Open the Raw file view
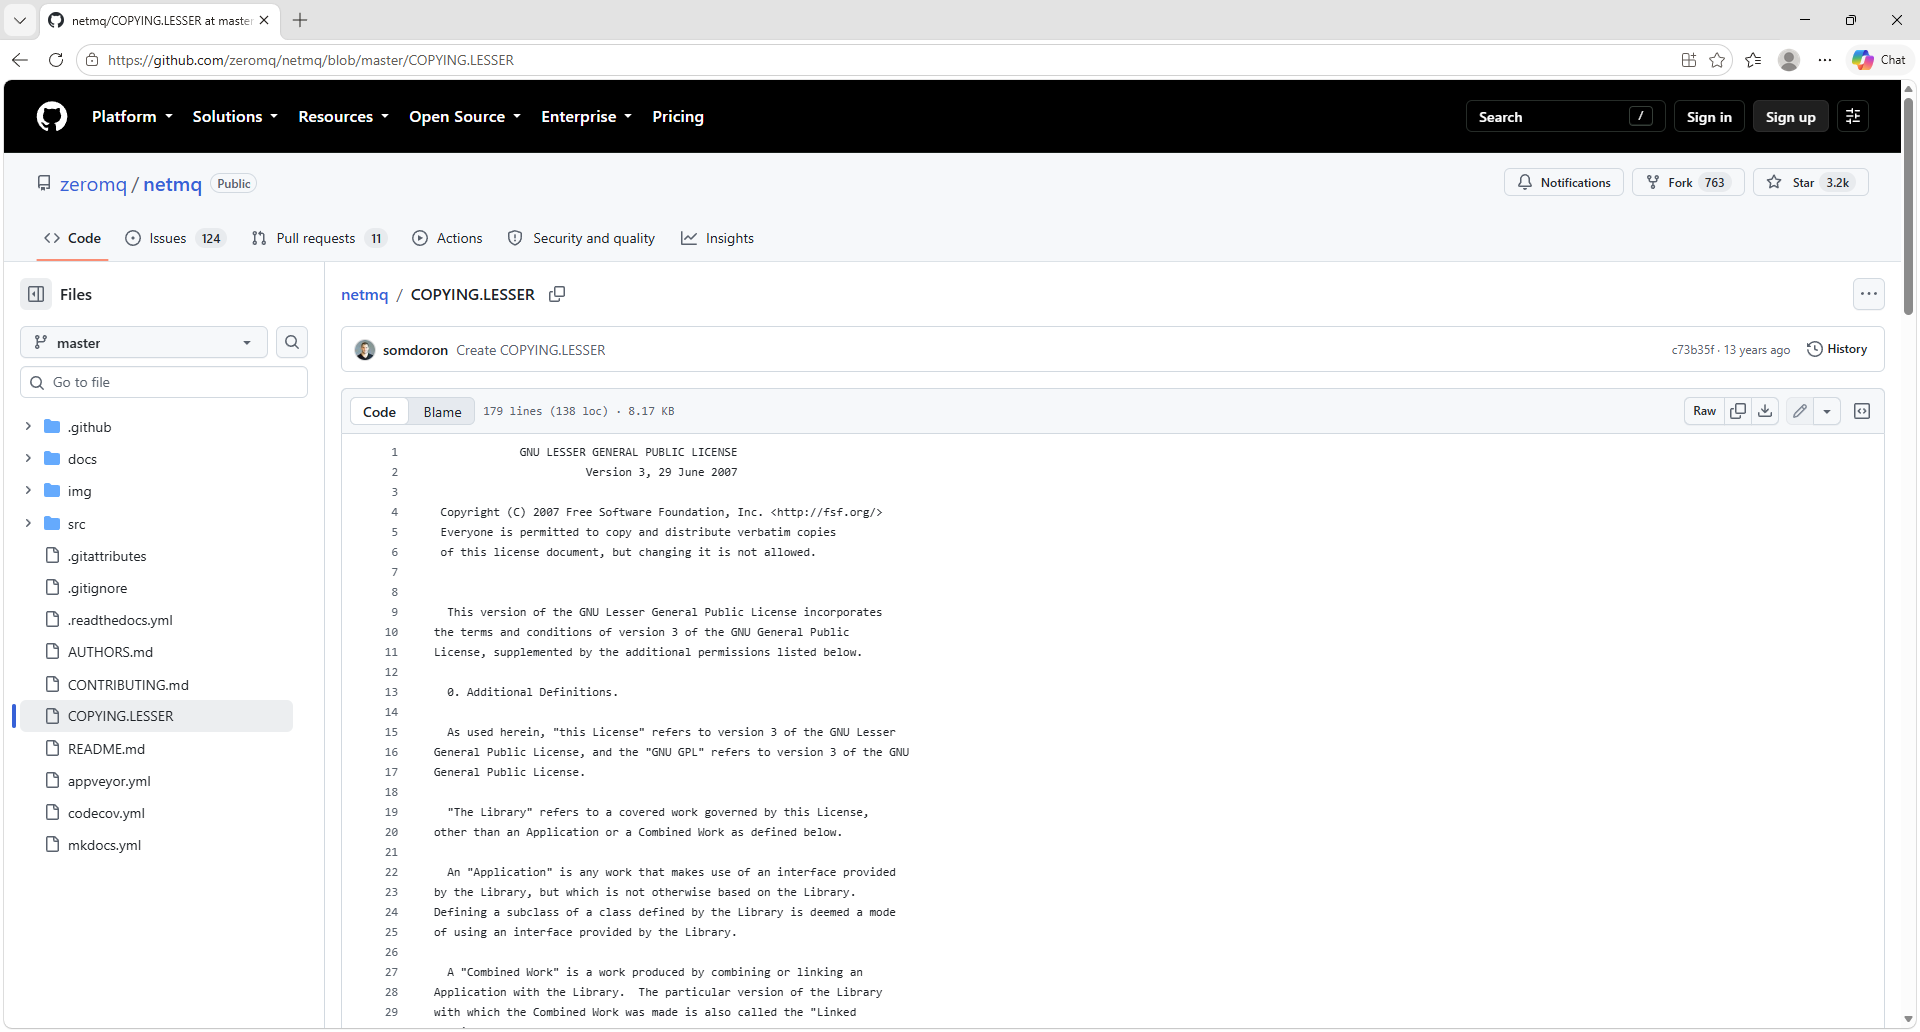 (x=1704, y=411)
